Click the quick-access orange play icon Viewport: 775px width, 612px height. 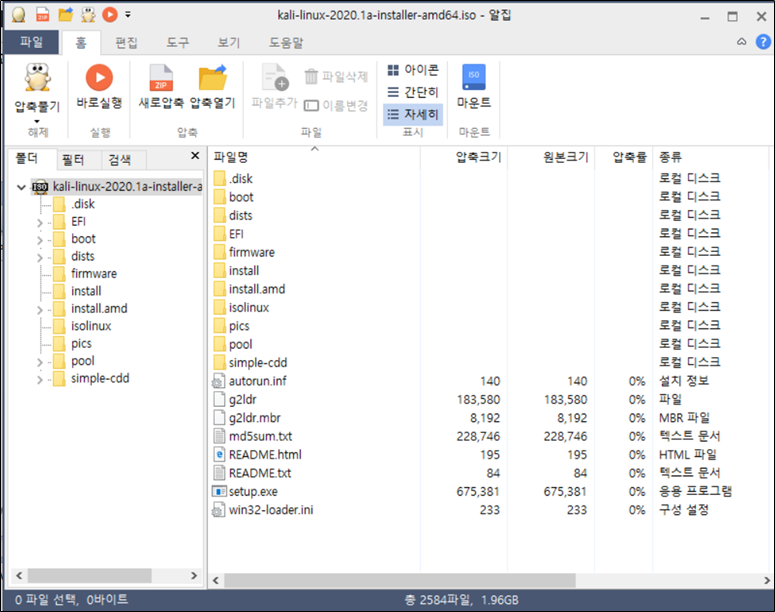point(110,14)
